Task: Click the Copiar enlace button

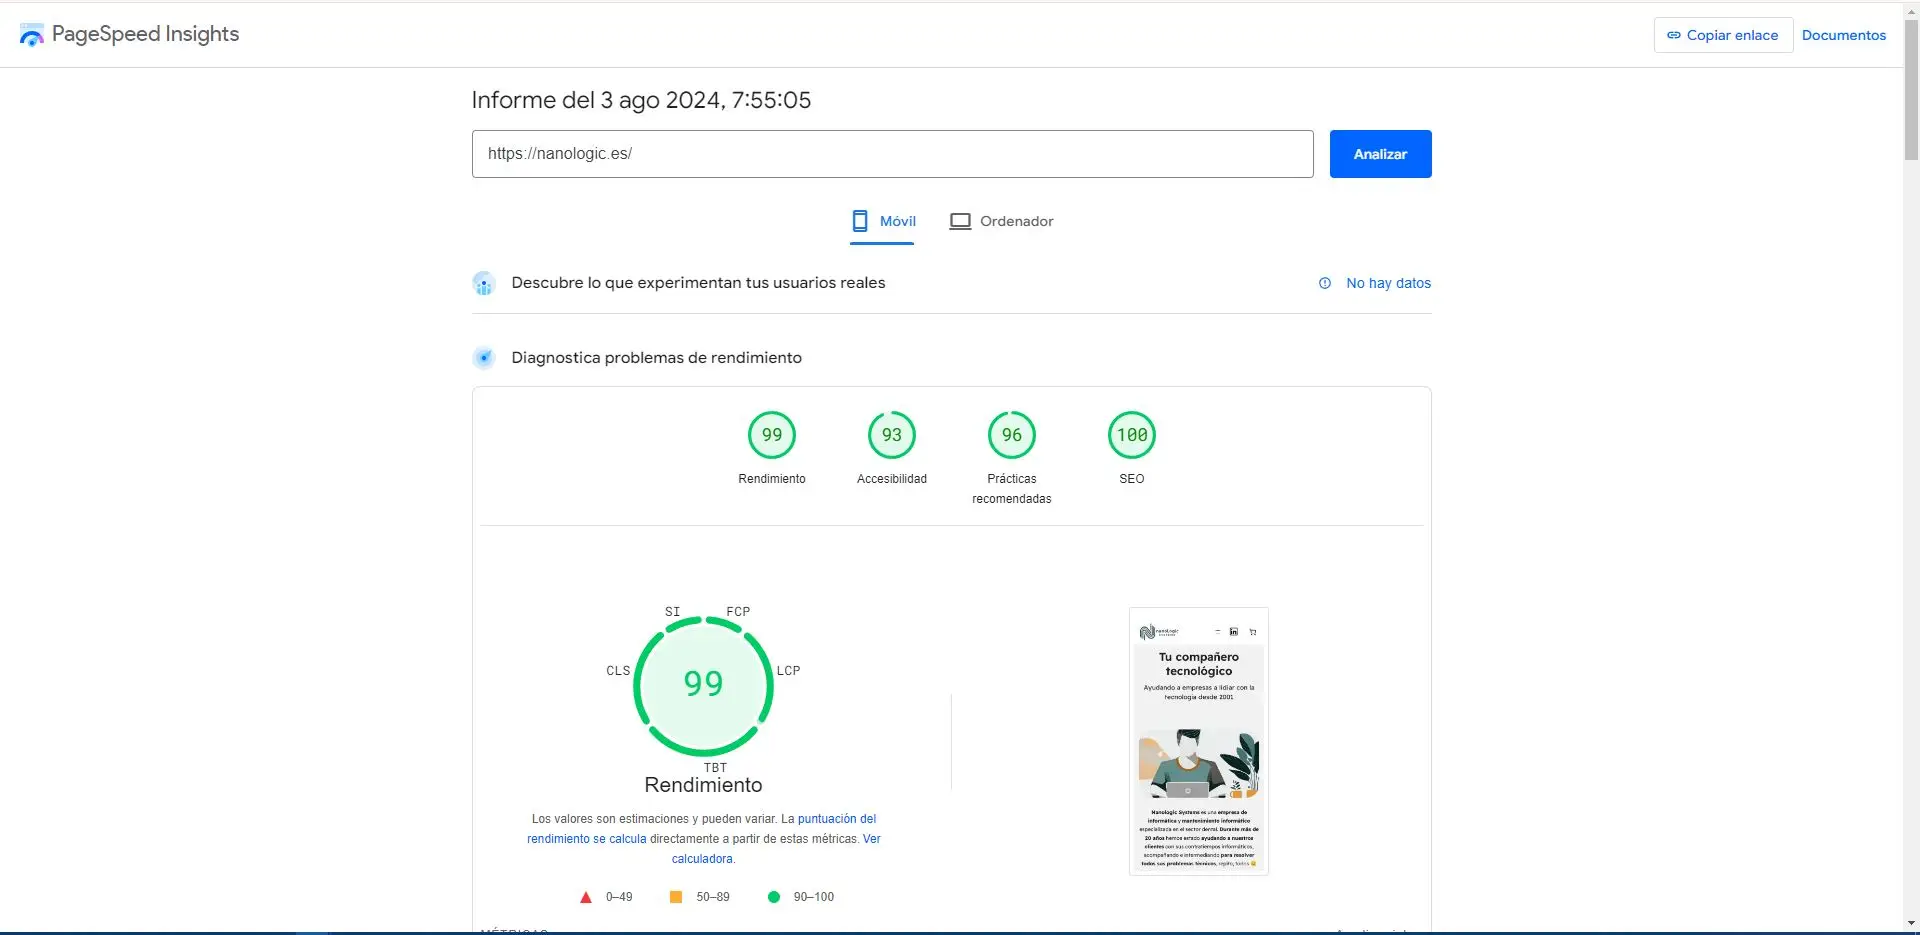Action: pyautogui.click(x=1723, y=35)
